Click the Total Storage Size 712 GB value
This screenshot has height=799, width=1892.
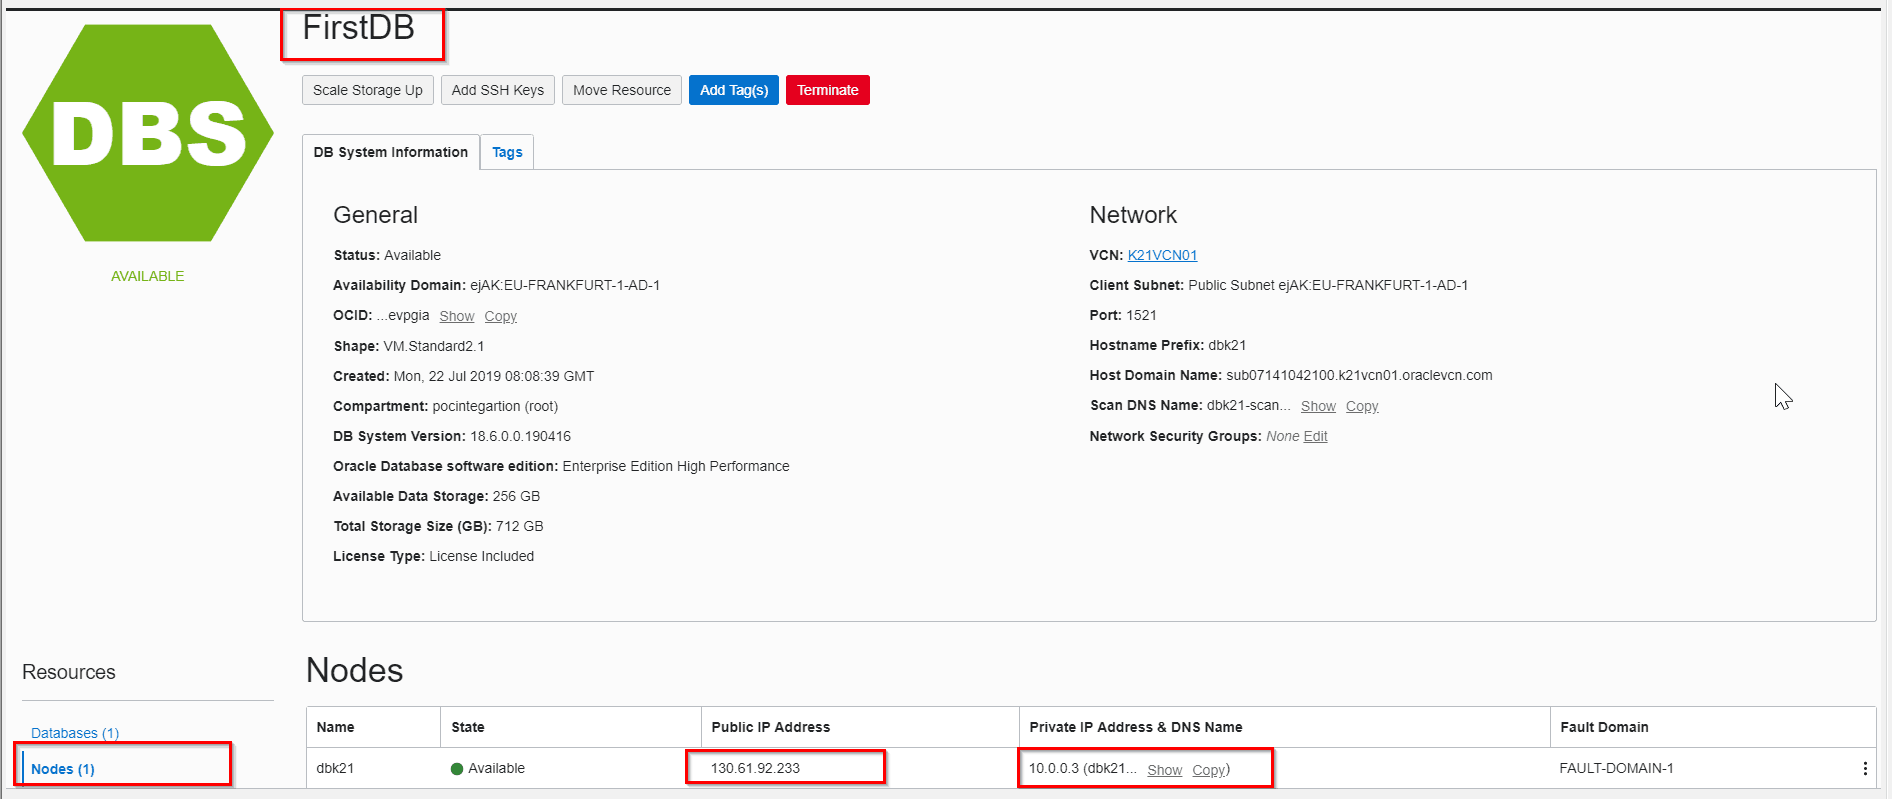(x=520, y=526)
